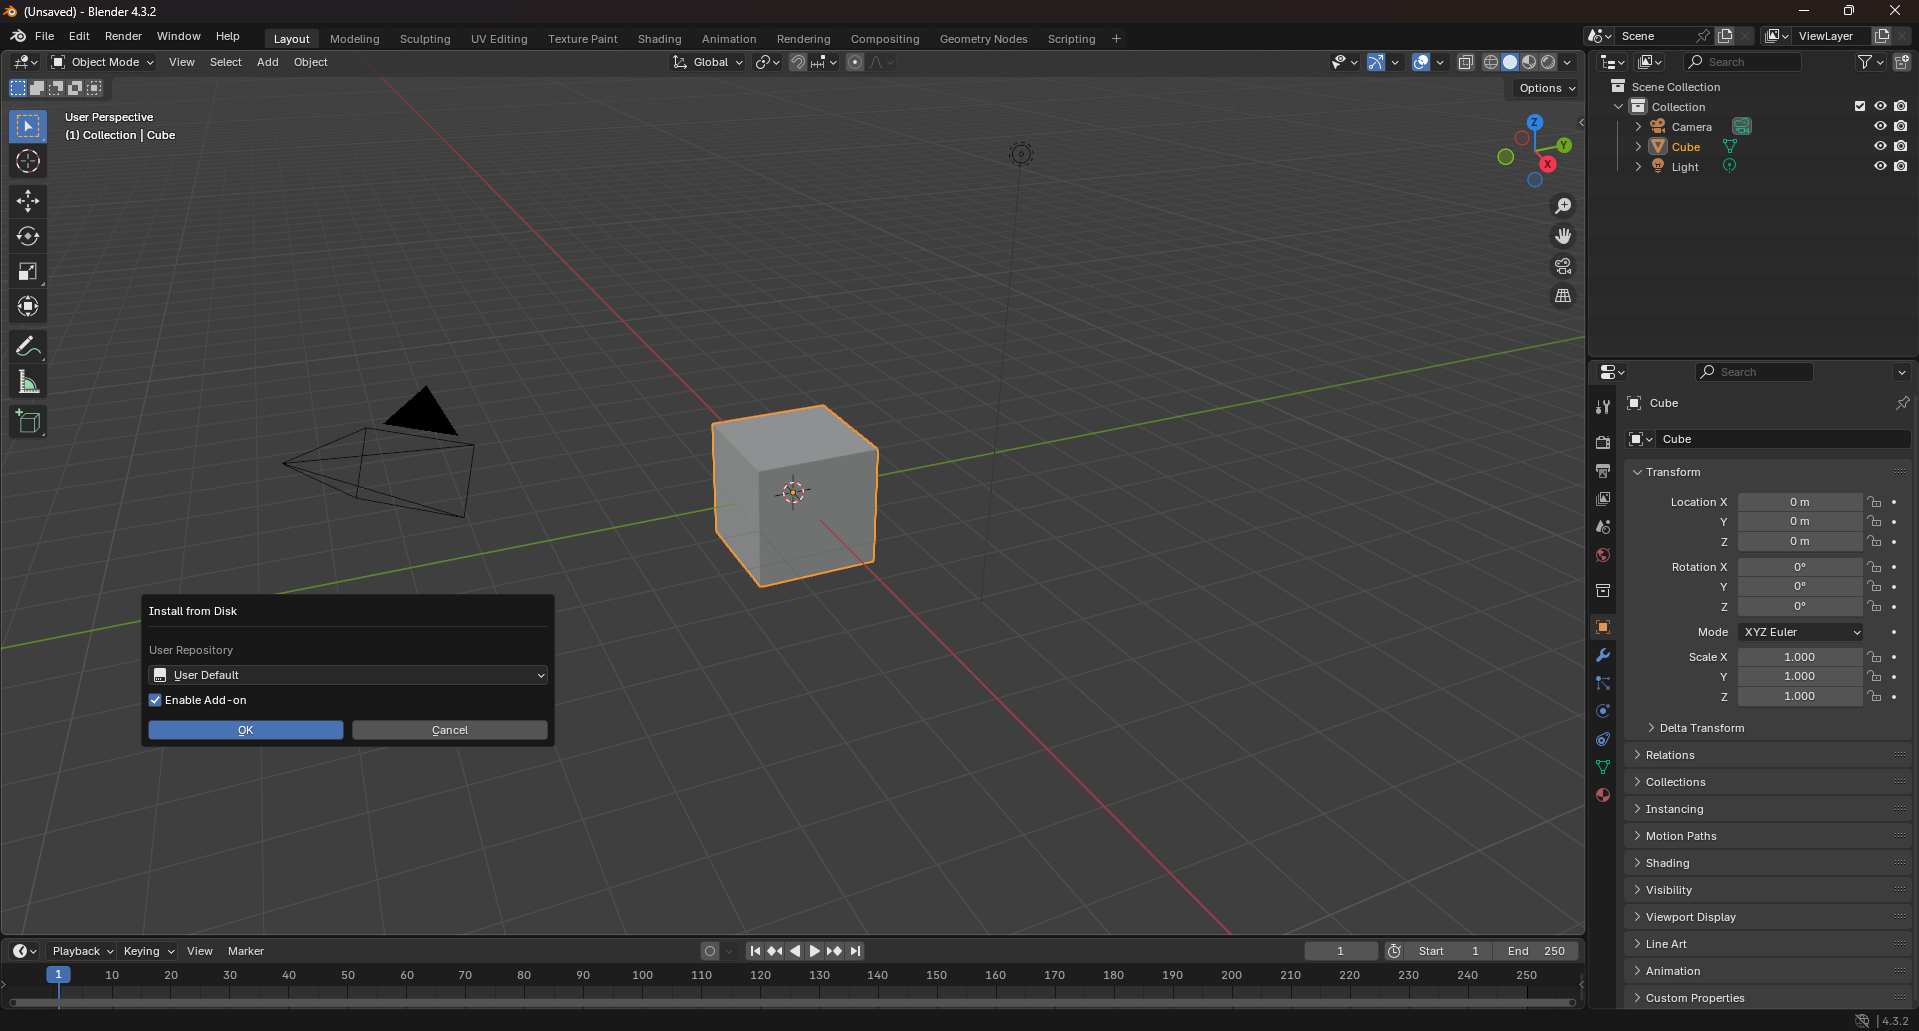
Task: Click the Location Z value field
Action: [x=1800, y=541]
